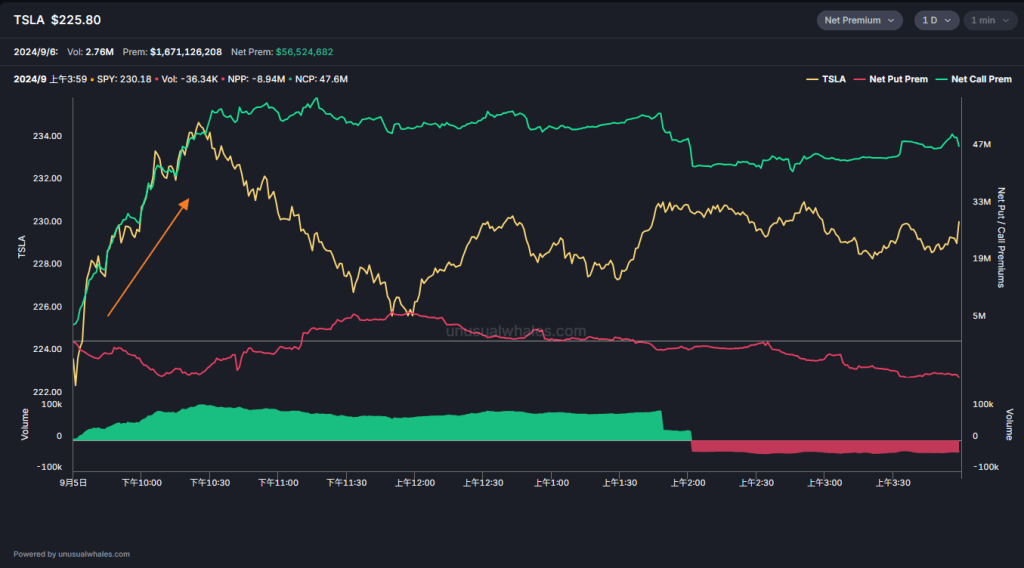Hide the Net Put Prem series
Viewport: 1024px width, 568px height.
pos(900,79)
